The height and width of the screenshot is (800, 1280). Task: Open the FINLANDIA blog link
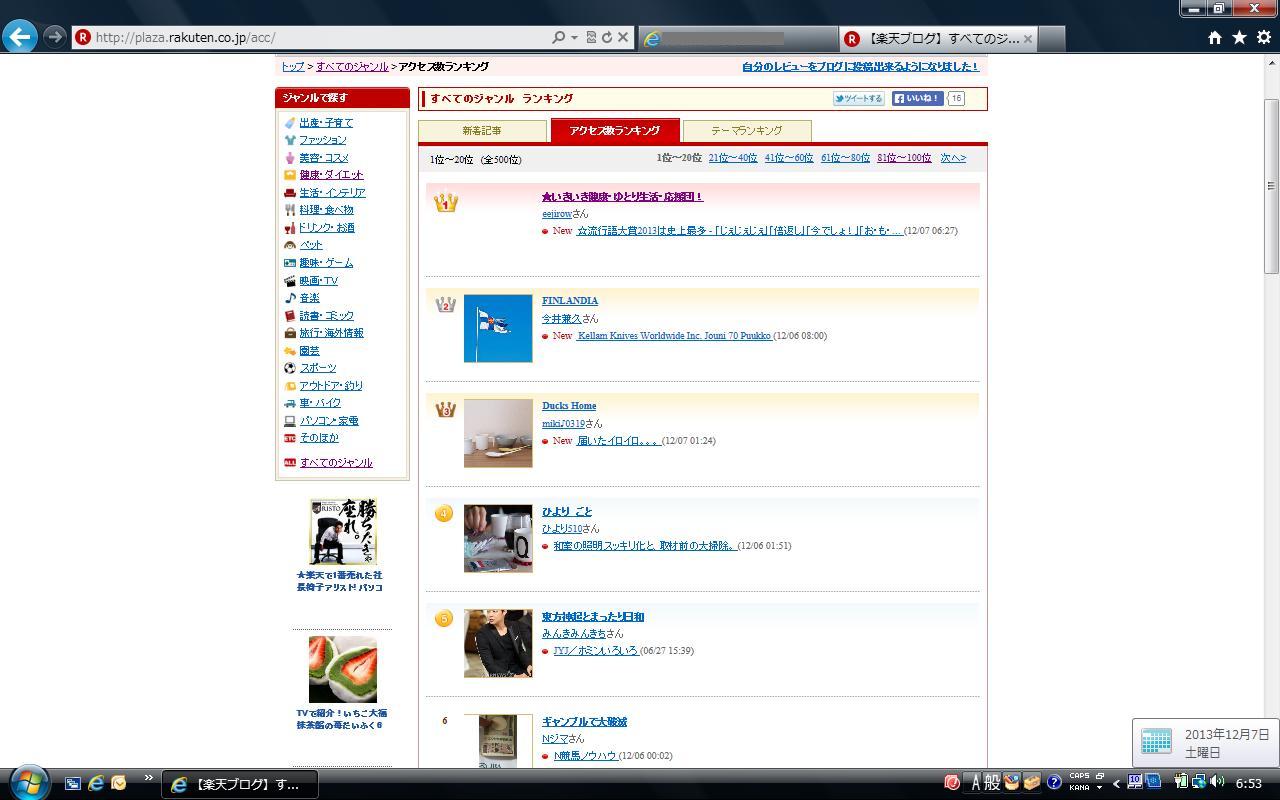[570, 301]
